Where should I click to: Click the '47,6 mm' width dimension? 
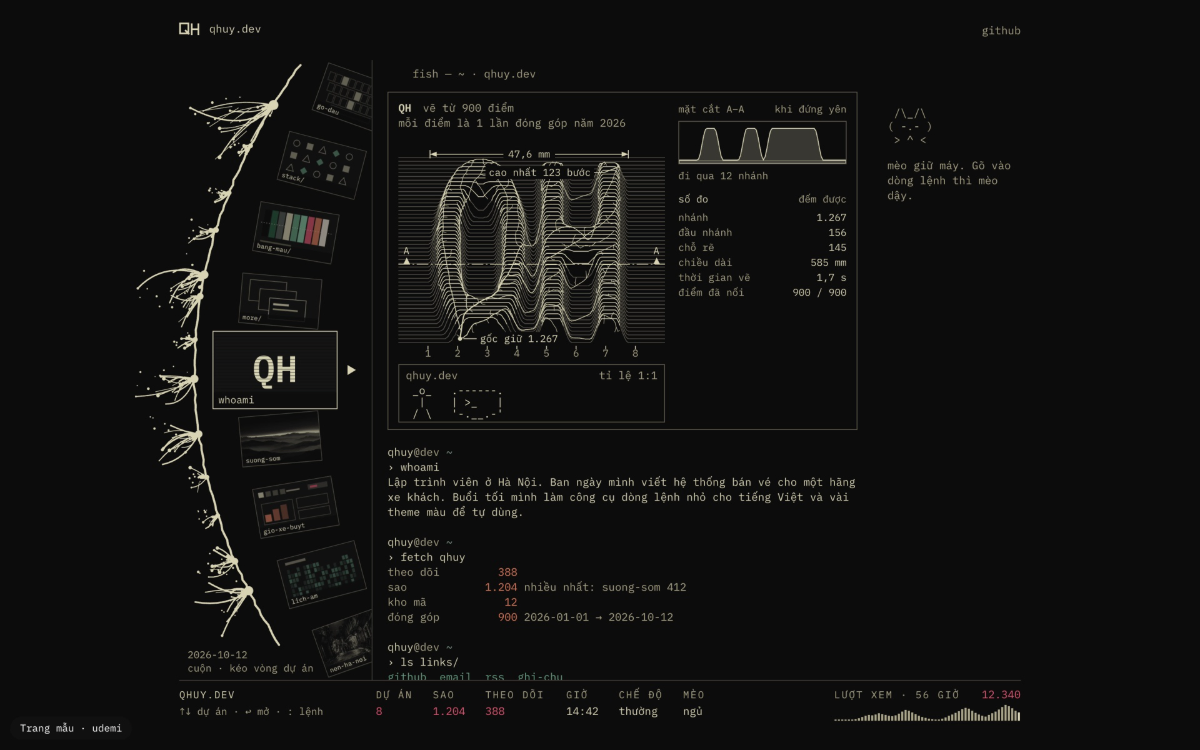coord(529,154)
